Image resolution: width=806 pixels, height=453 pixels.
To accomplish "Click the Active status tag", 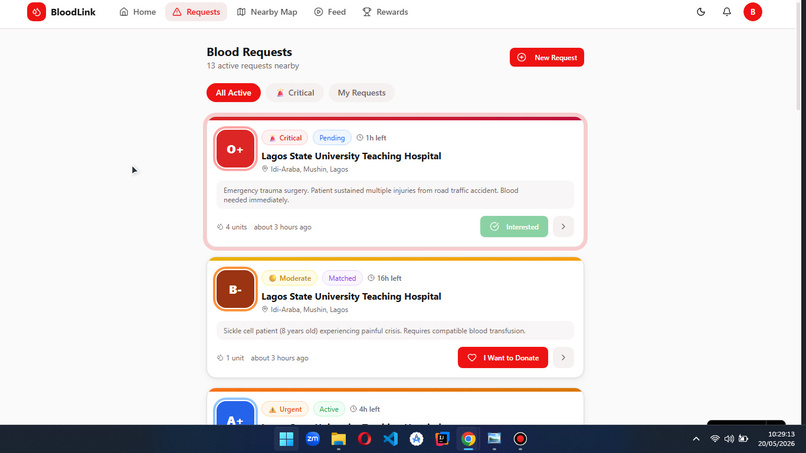I will (328, 409).
